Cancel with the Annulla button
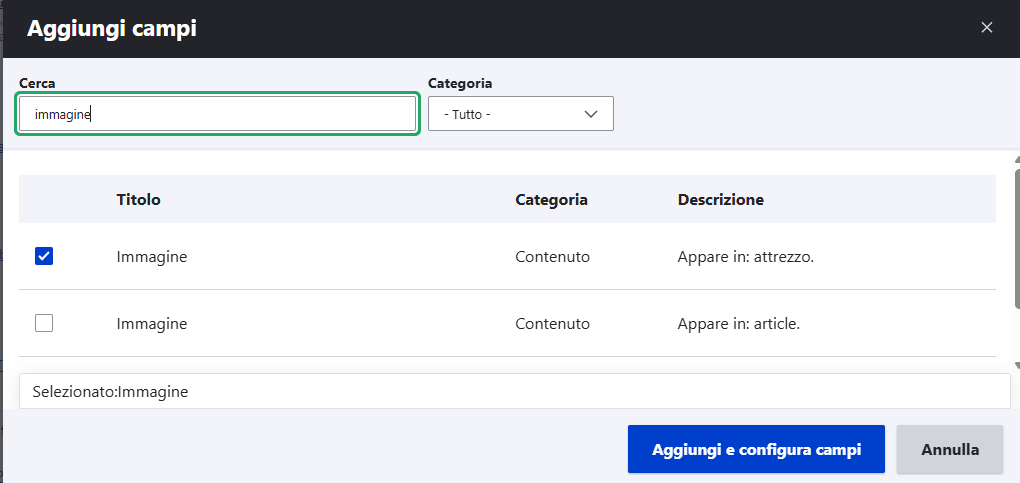The image size is (1020, 483). coord(949,450)
